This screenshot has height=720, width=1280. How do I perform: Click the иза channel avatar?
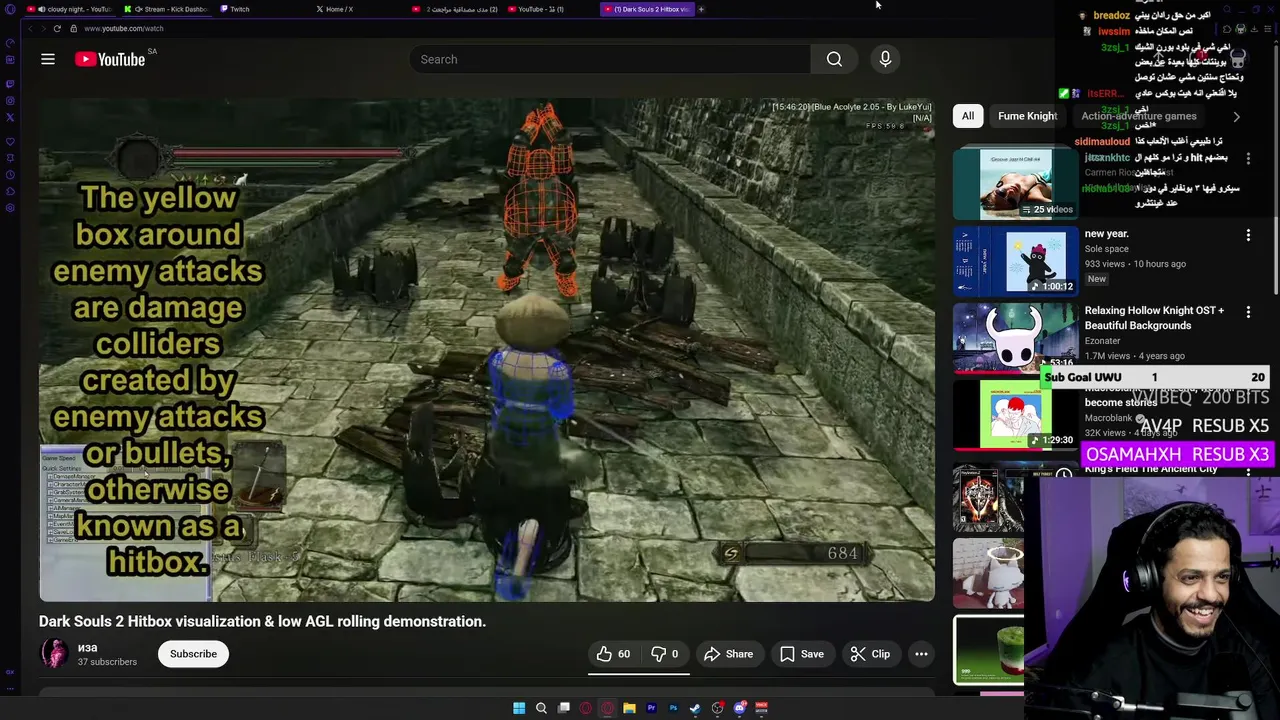(x=54, y=654)
